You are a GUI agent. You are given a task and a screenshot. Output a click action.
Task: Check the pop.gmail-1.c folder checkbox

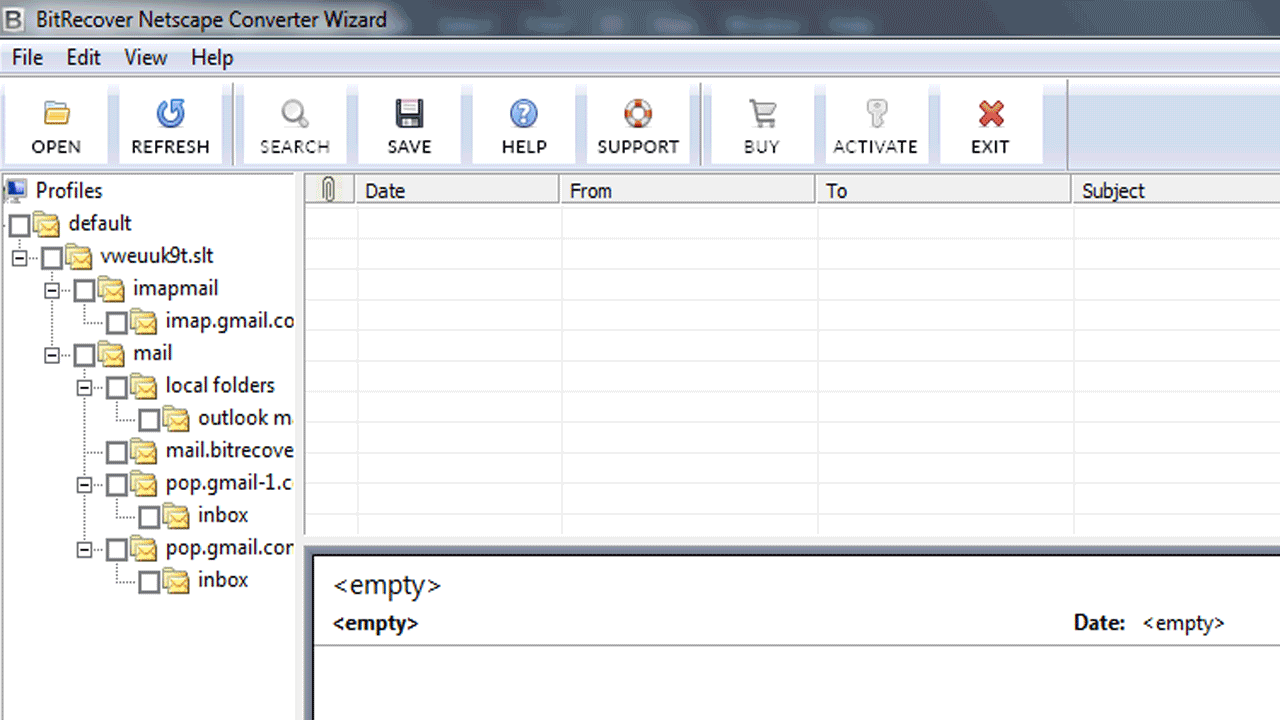(116, 485)
